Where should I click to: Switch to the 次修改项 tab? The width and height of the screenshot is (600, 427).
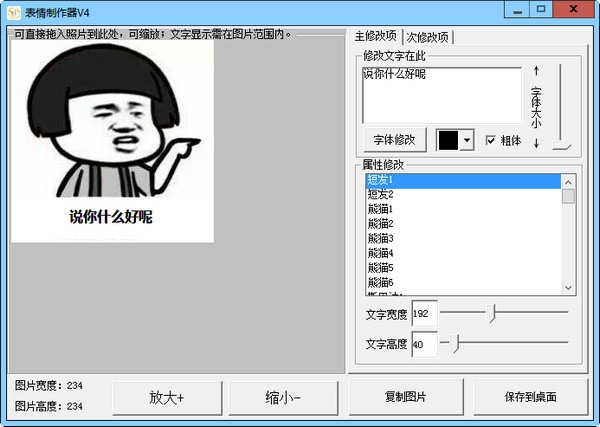[427, 37]
